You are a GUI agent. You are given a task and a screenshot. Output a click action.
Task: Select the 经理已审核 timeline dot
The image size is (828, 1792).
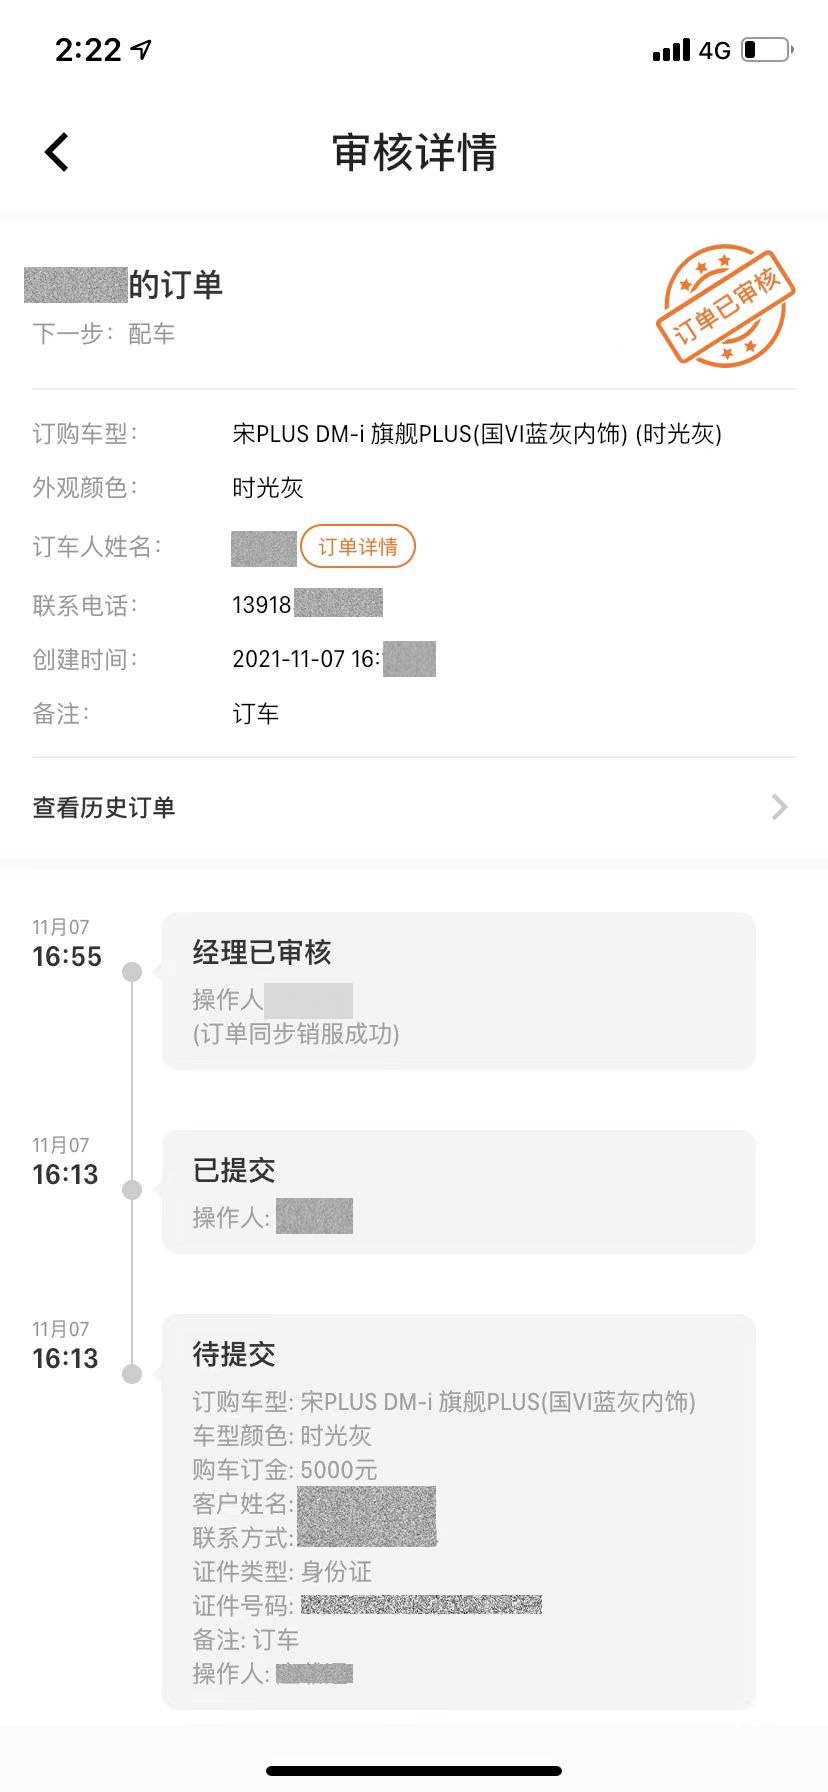click(132, 972)
